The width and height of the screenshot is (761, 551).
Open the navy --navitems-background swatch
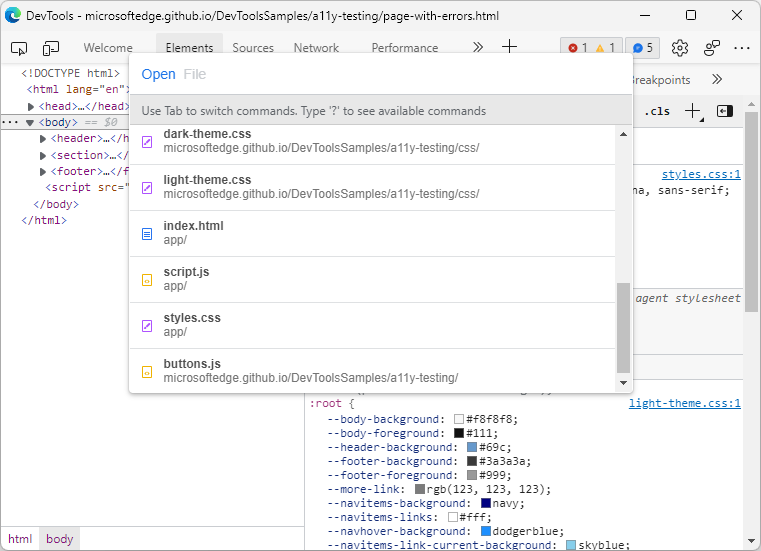pyautogui.click(x=486, y=503)
